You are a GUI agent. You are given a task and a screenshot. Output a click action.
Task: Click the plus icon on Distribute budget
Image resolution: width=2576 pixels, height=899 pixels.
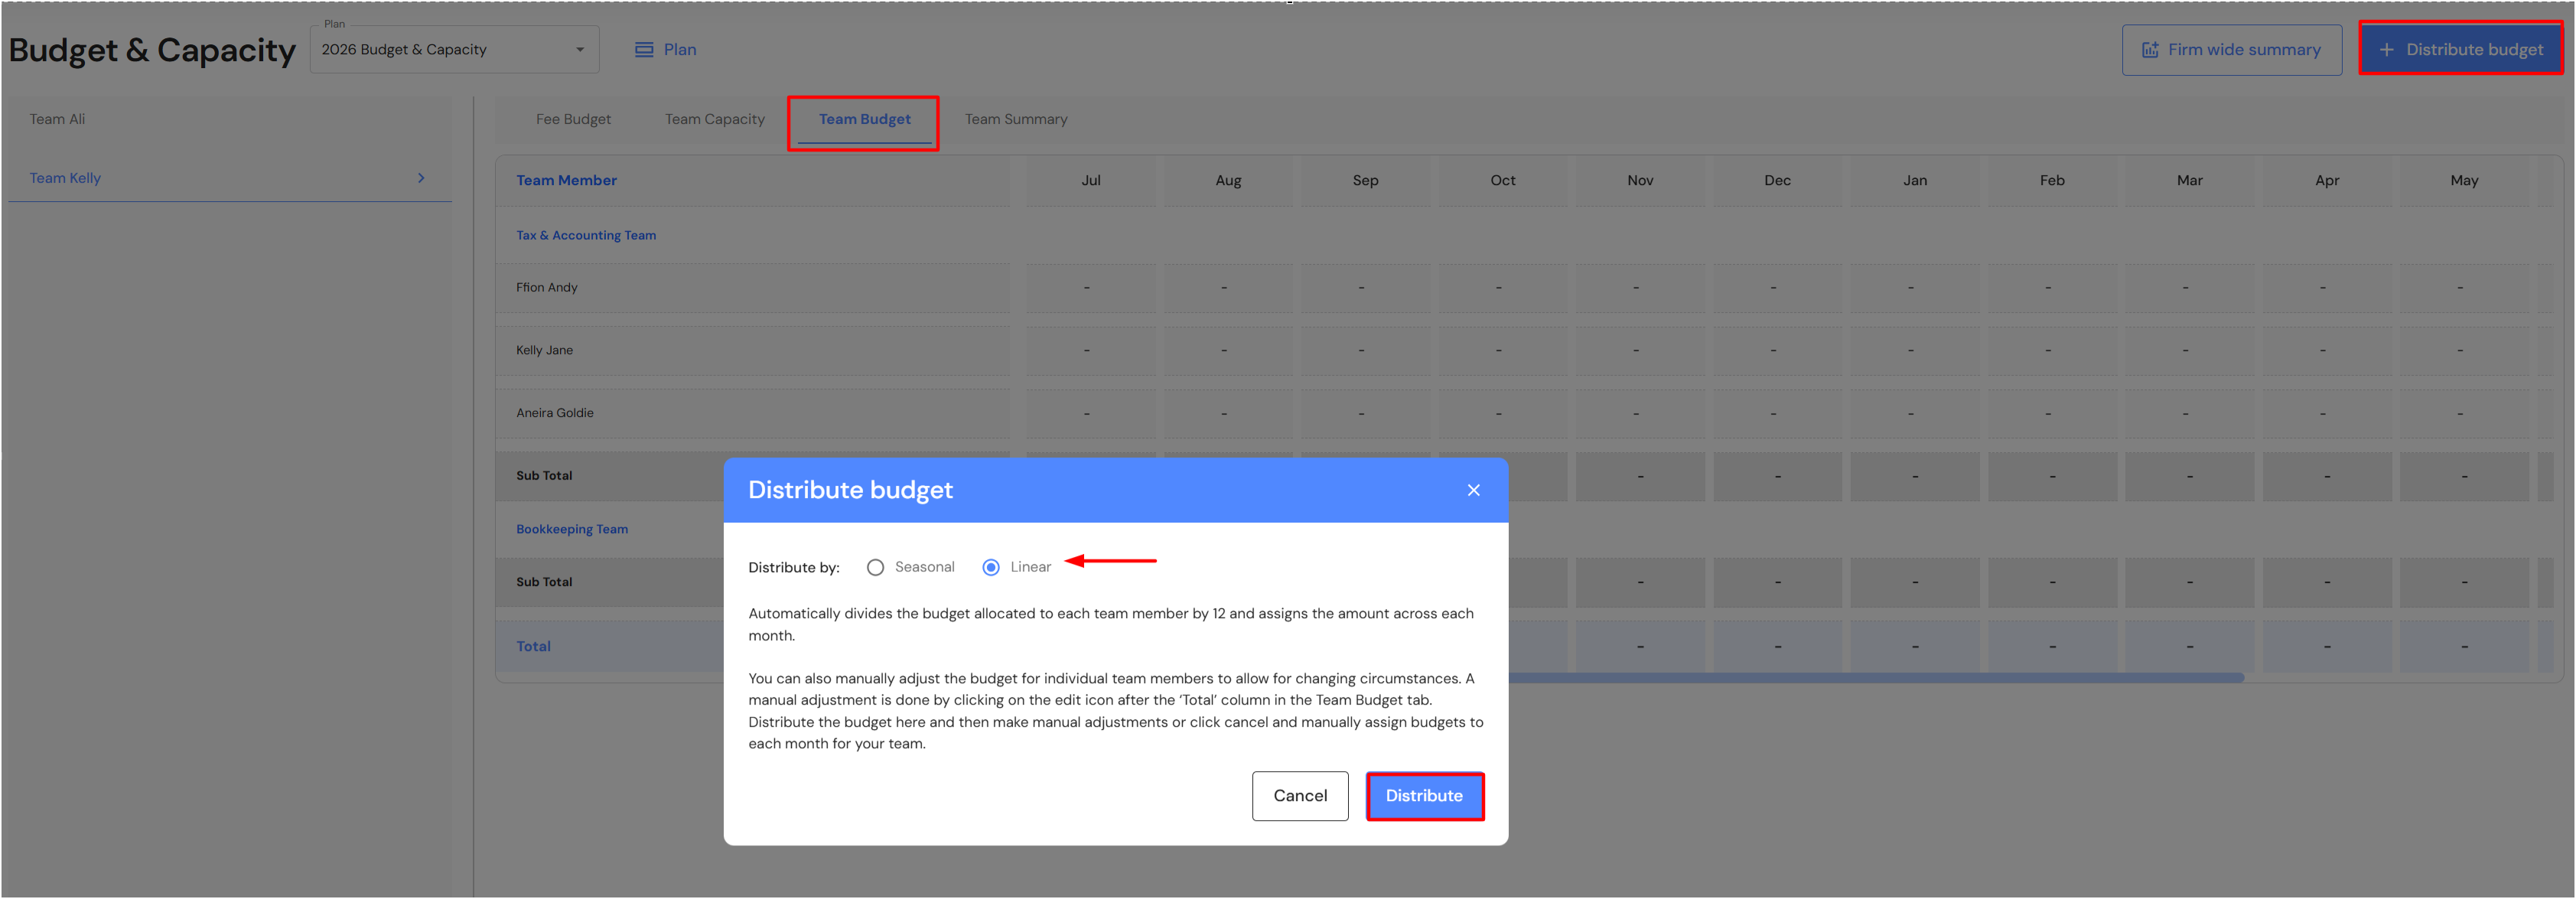click(2386, 50)
